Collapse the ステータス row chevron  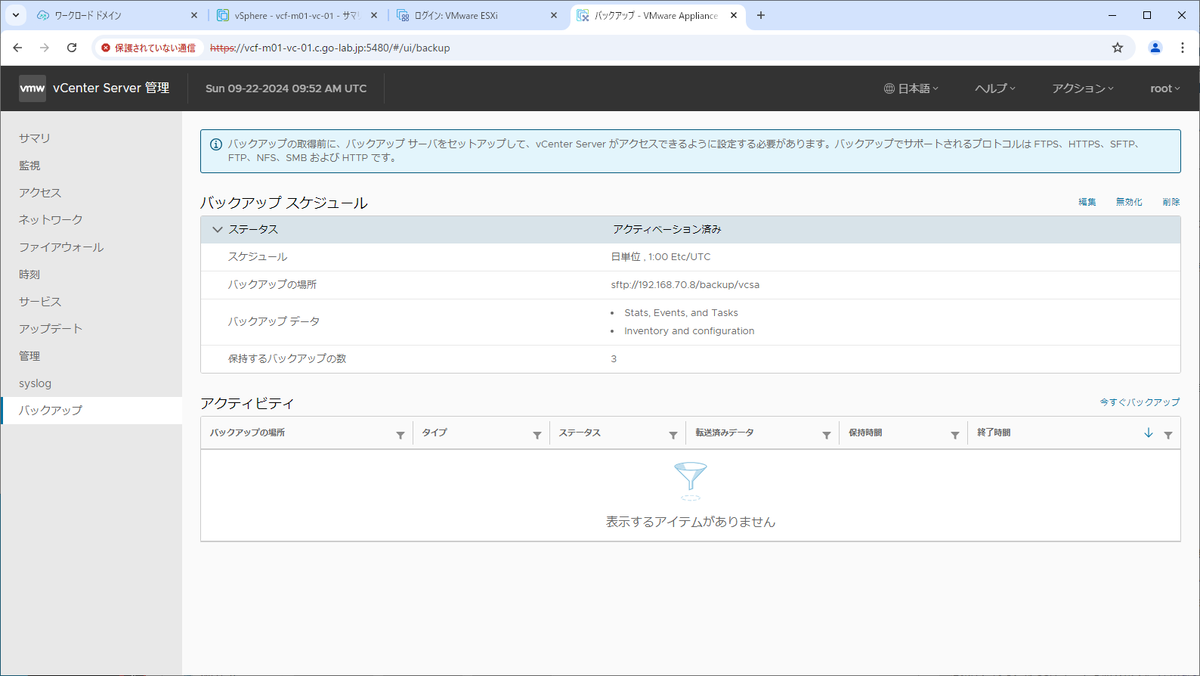pyautogui.click(x=217, y=229)
